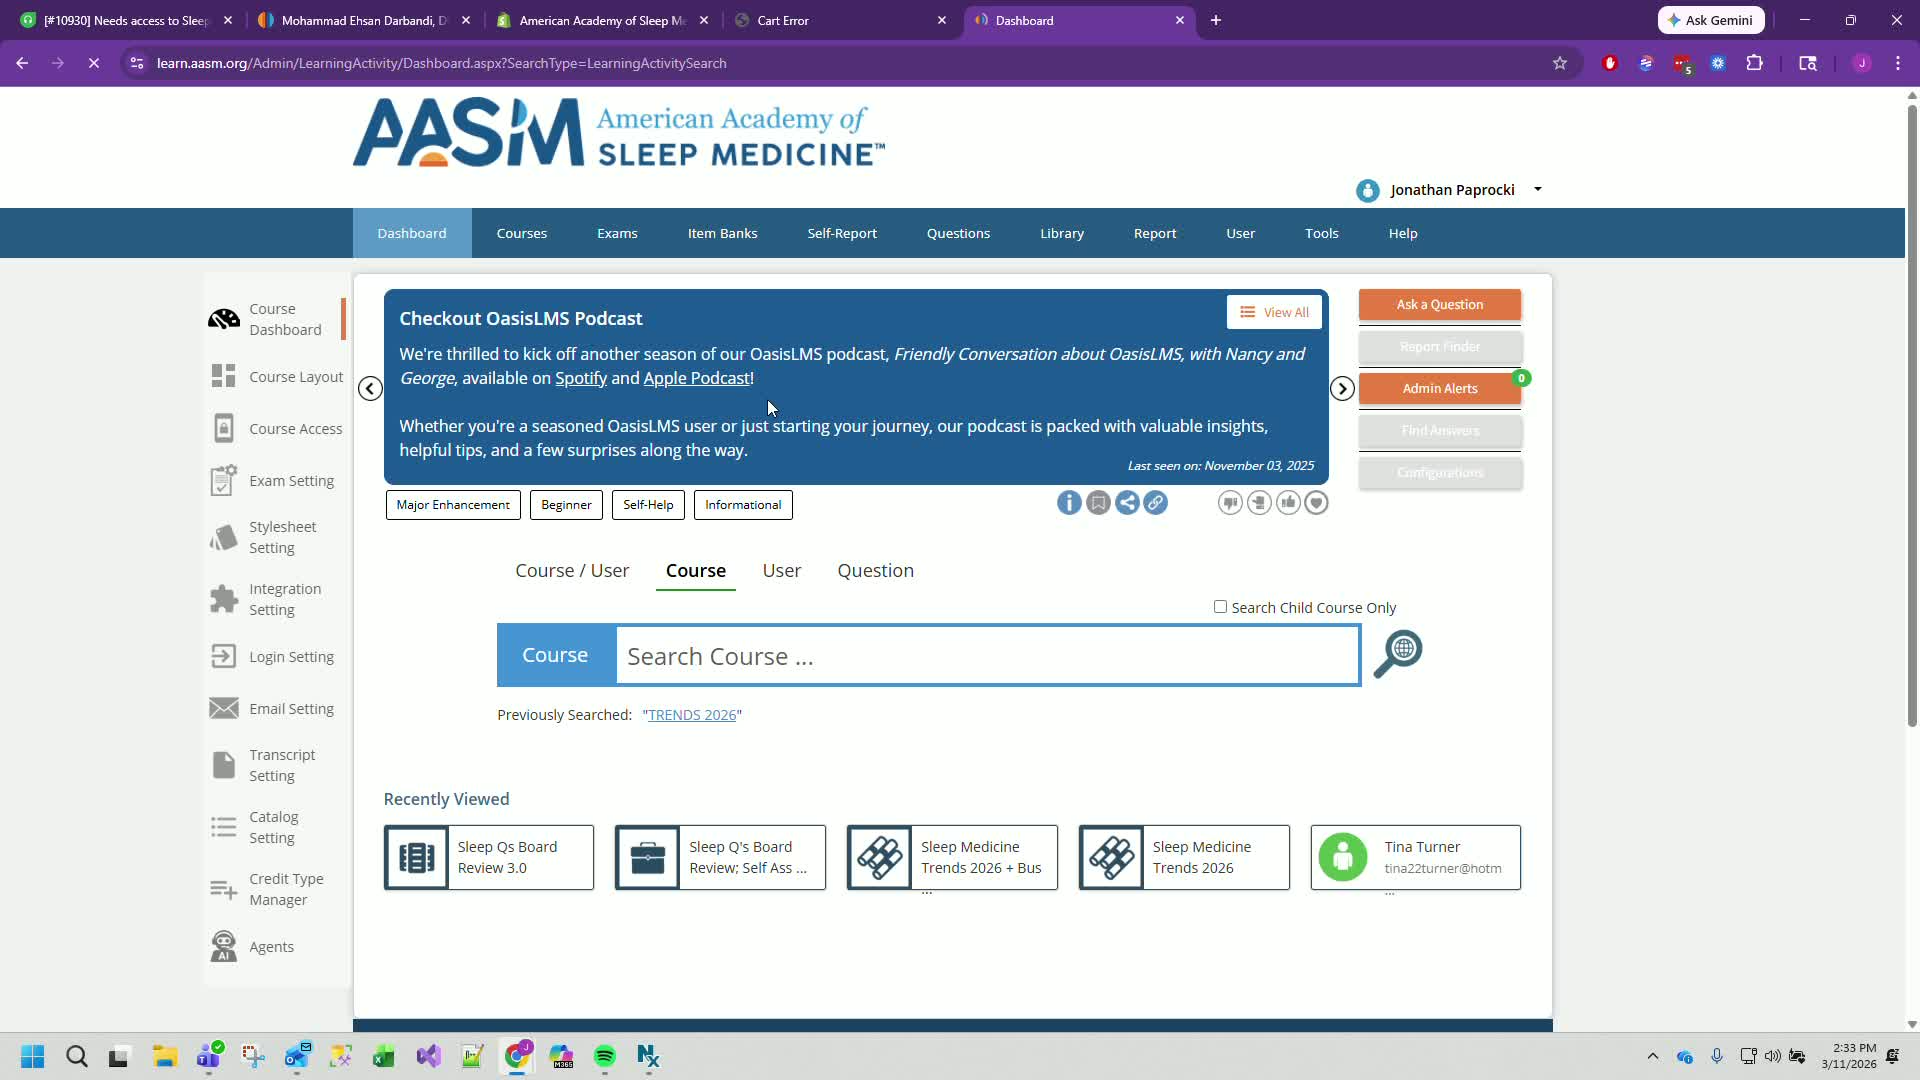Open Spotify from the Windows taskbar
This screenshot has height=1080, width=1920.
pyautogui.click(x=605, y=1057)
